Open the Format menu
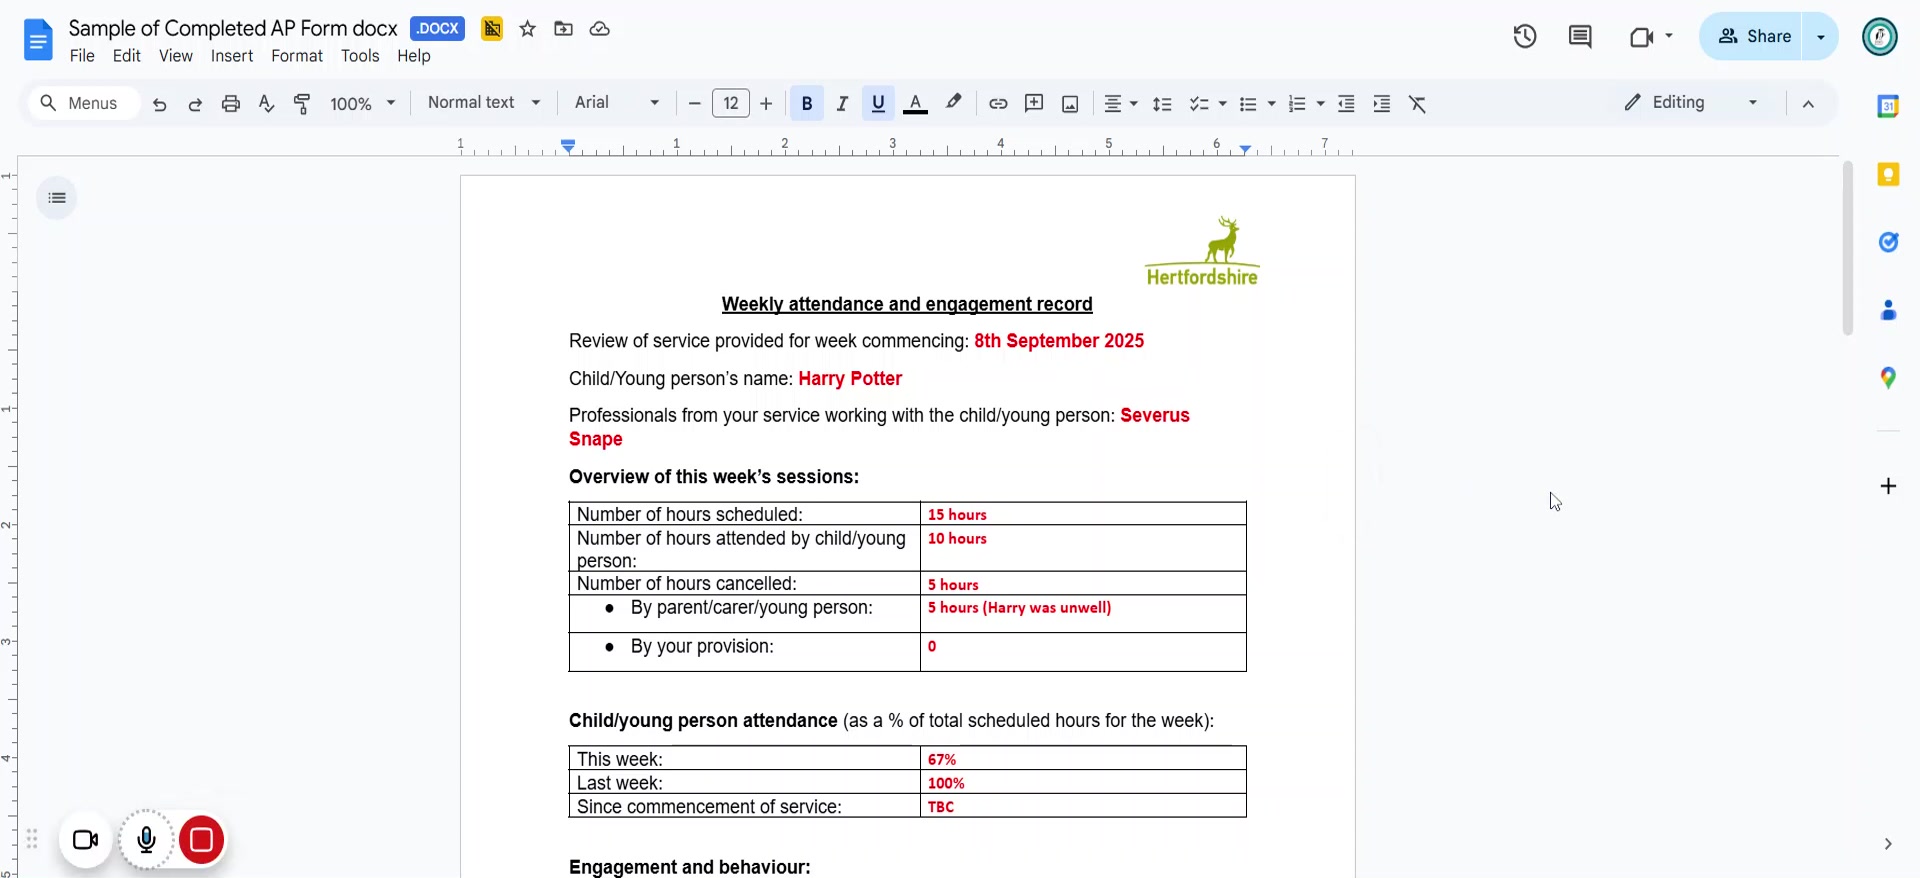This screenshot has width=1920, height=878. coord(297,56)
